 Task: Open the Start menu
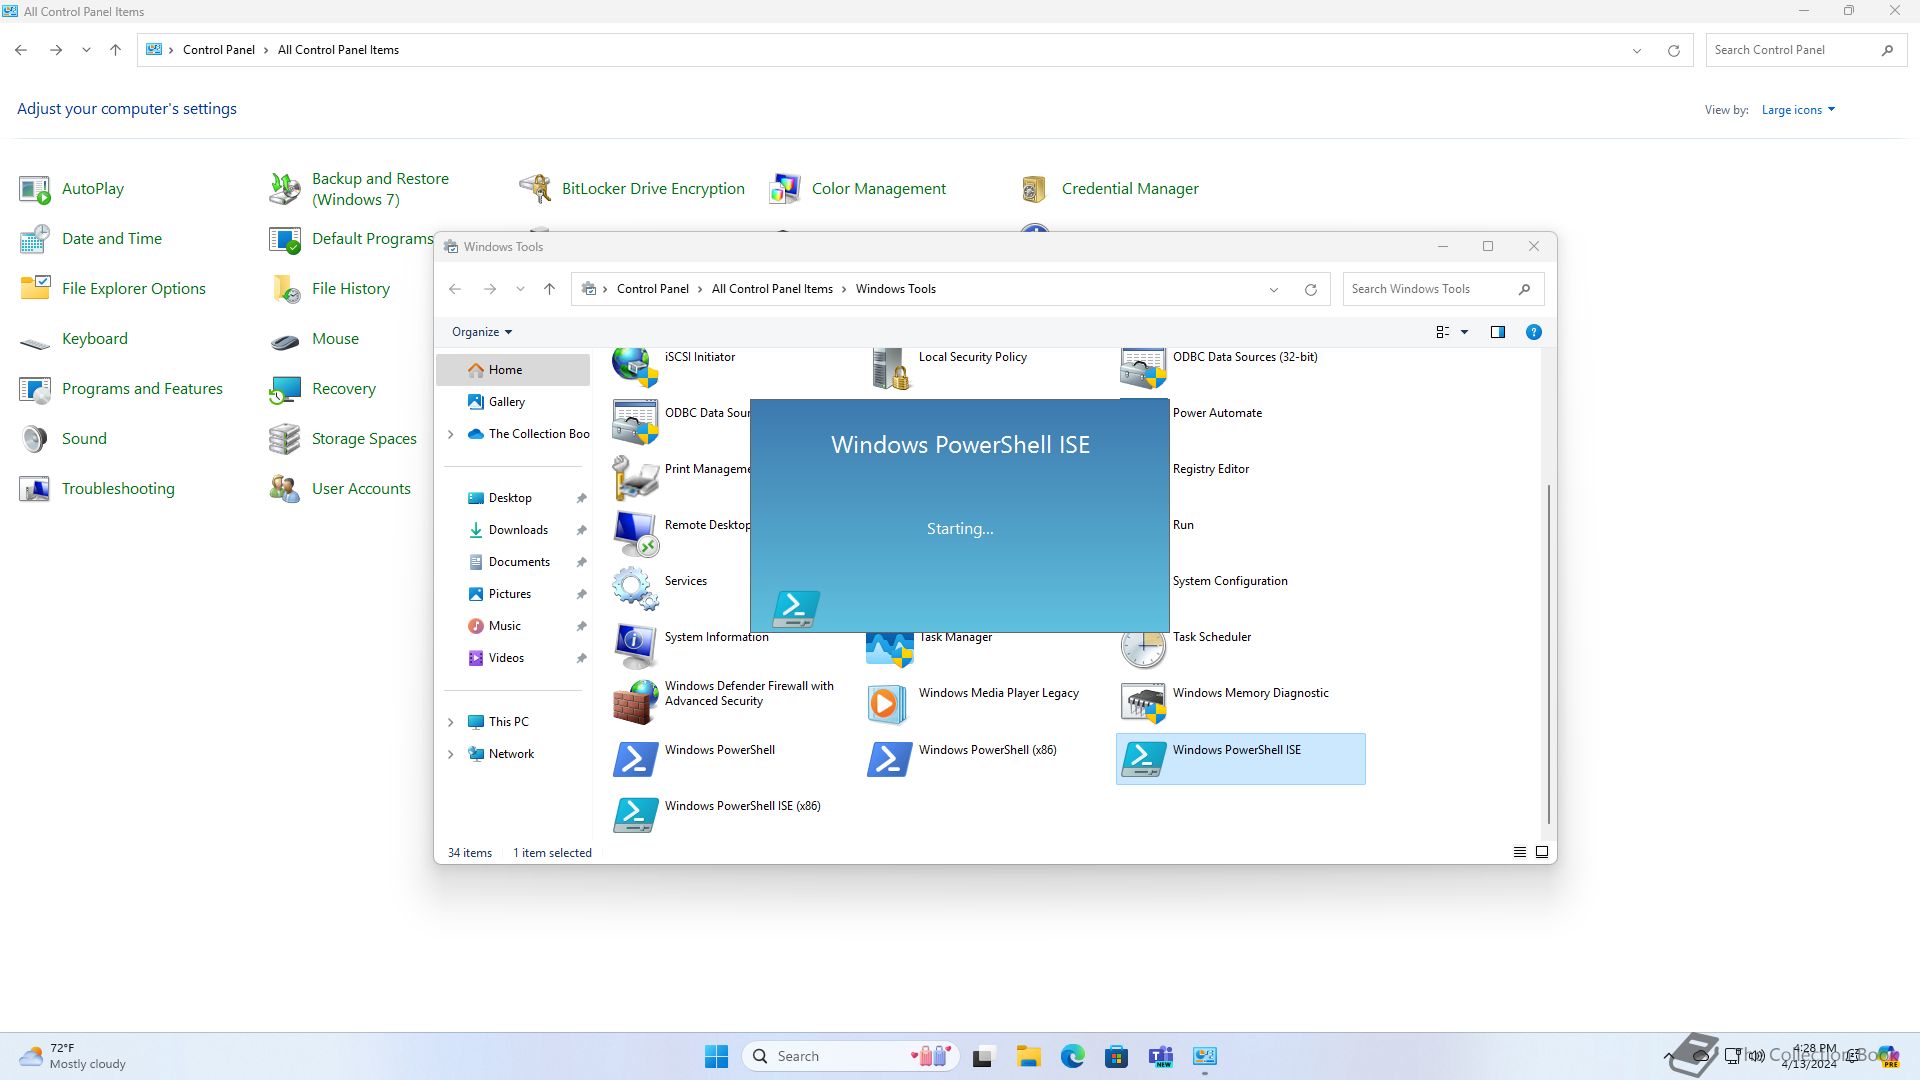(x=716, y=1055)
